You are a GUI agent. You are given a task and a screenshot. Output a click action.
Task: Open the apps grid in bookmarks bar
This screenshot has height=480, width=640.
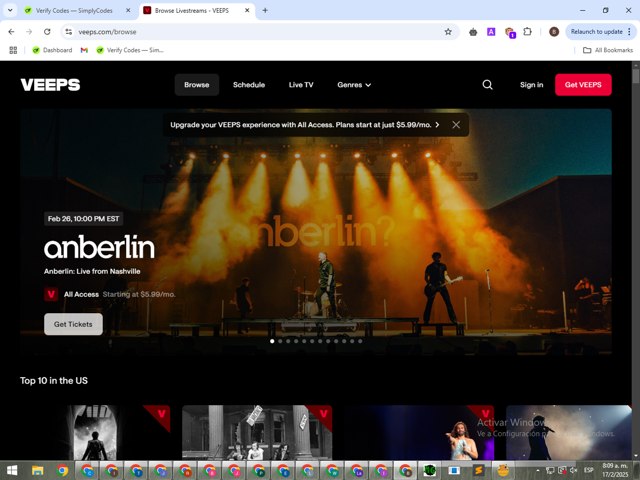(13, 50)
